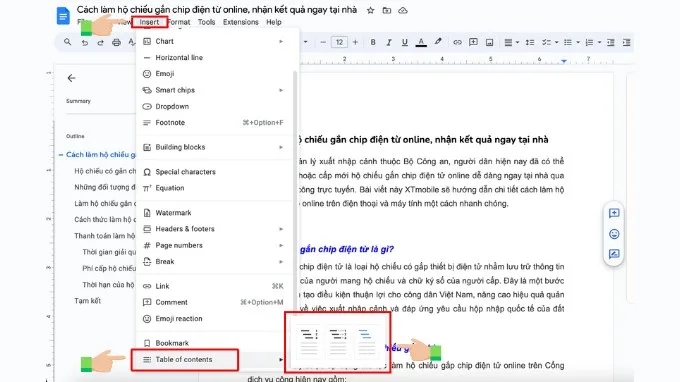
Task: Add emoji reaction from side panel
Action: 614,234
